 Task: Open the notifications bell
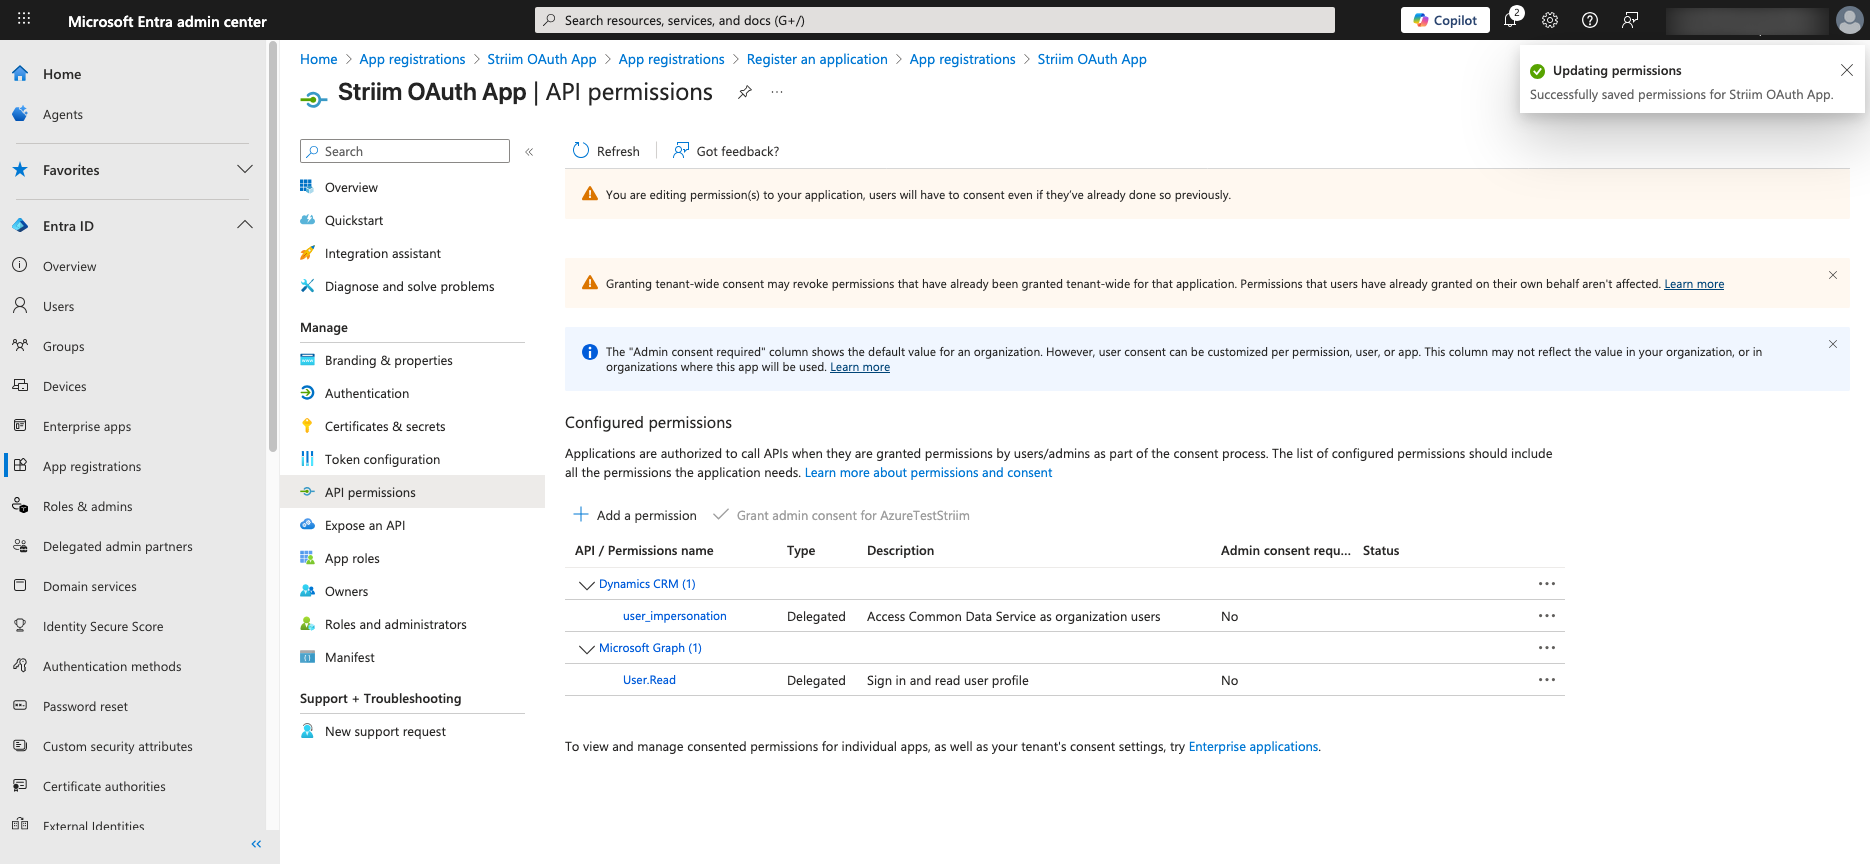pos(1511,20)
